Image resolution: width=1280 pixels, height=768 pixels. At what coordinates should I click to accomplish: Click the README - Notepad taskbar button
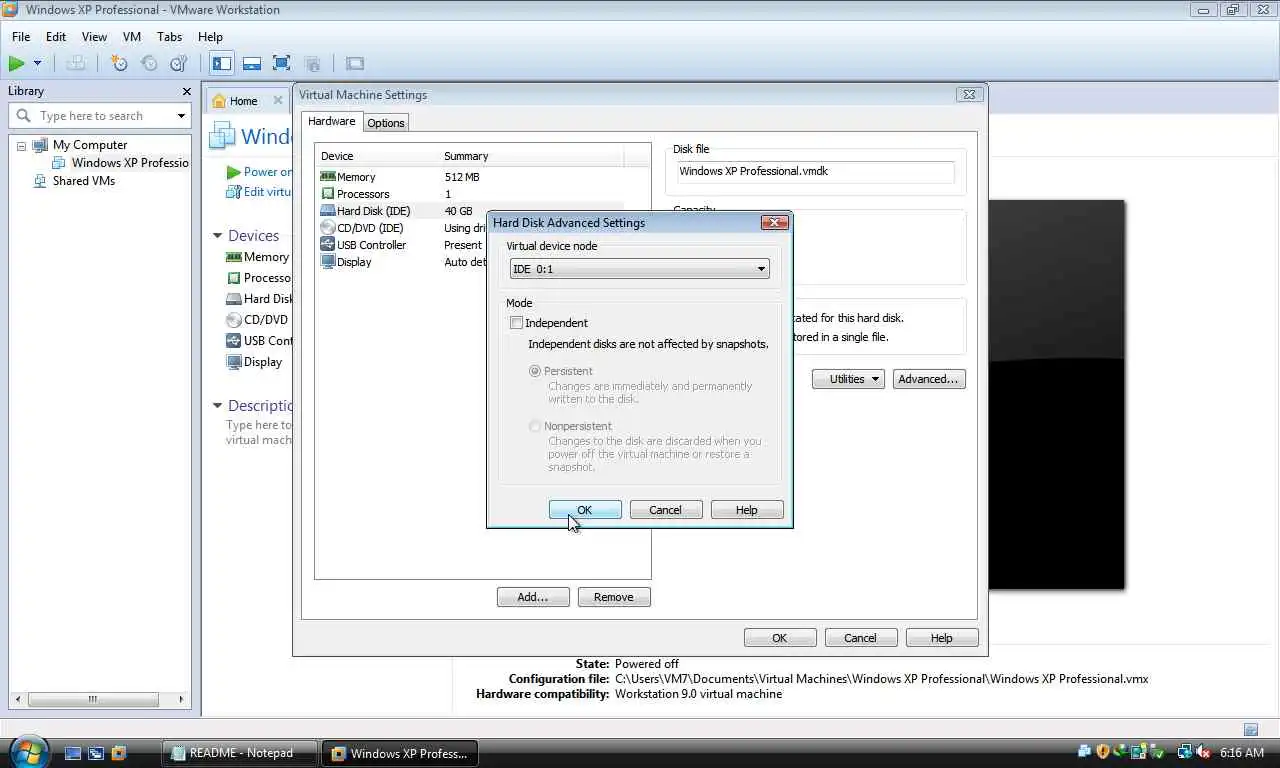pyautogui.click(x=240, y=753)
